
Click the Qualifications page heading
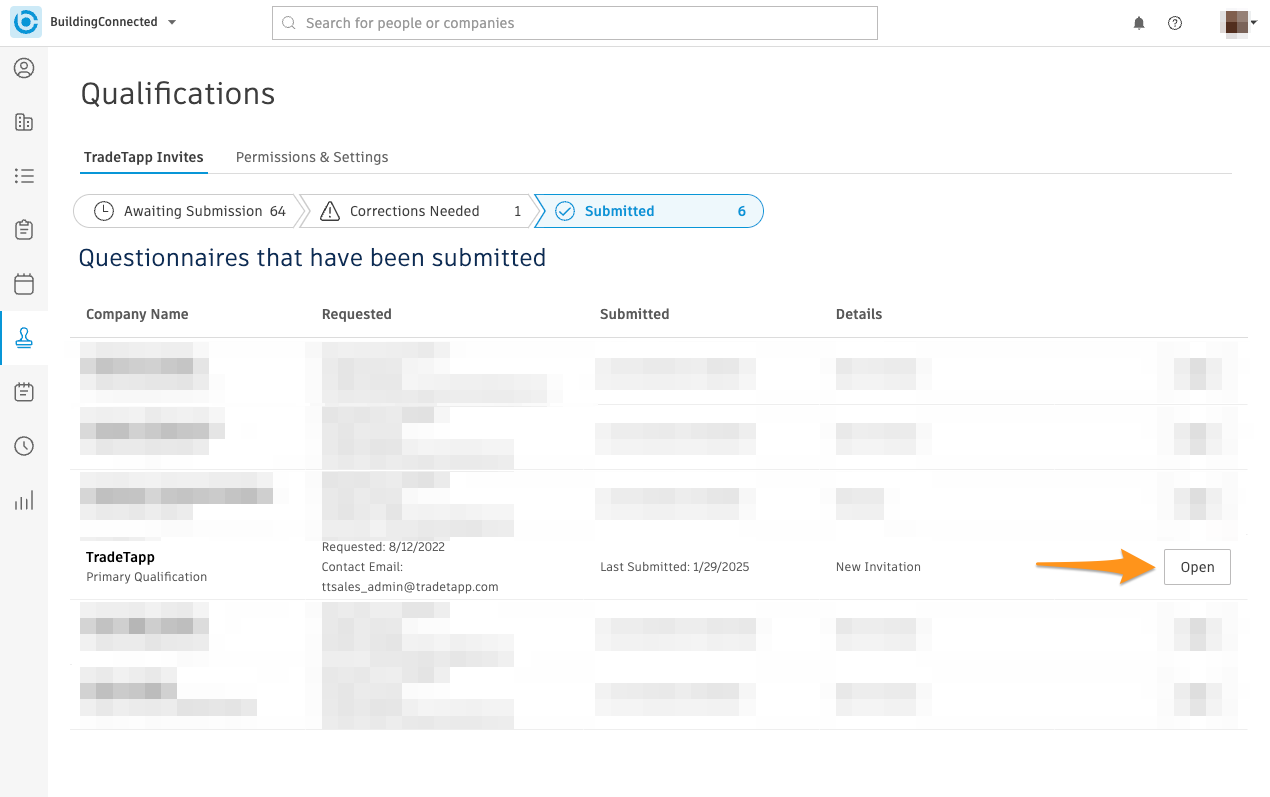click(x=178, y=94)
